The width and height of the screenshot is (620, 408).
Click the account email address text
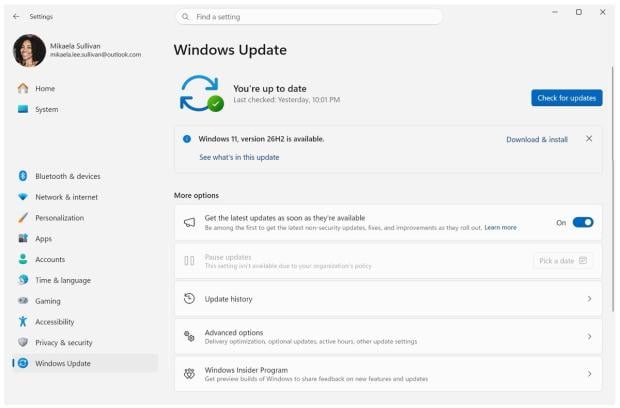pos(95,55)
